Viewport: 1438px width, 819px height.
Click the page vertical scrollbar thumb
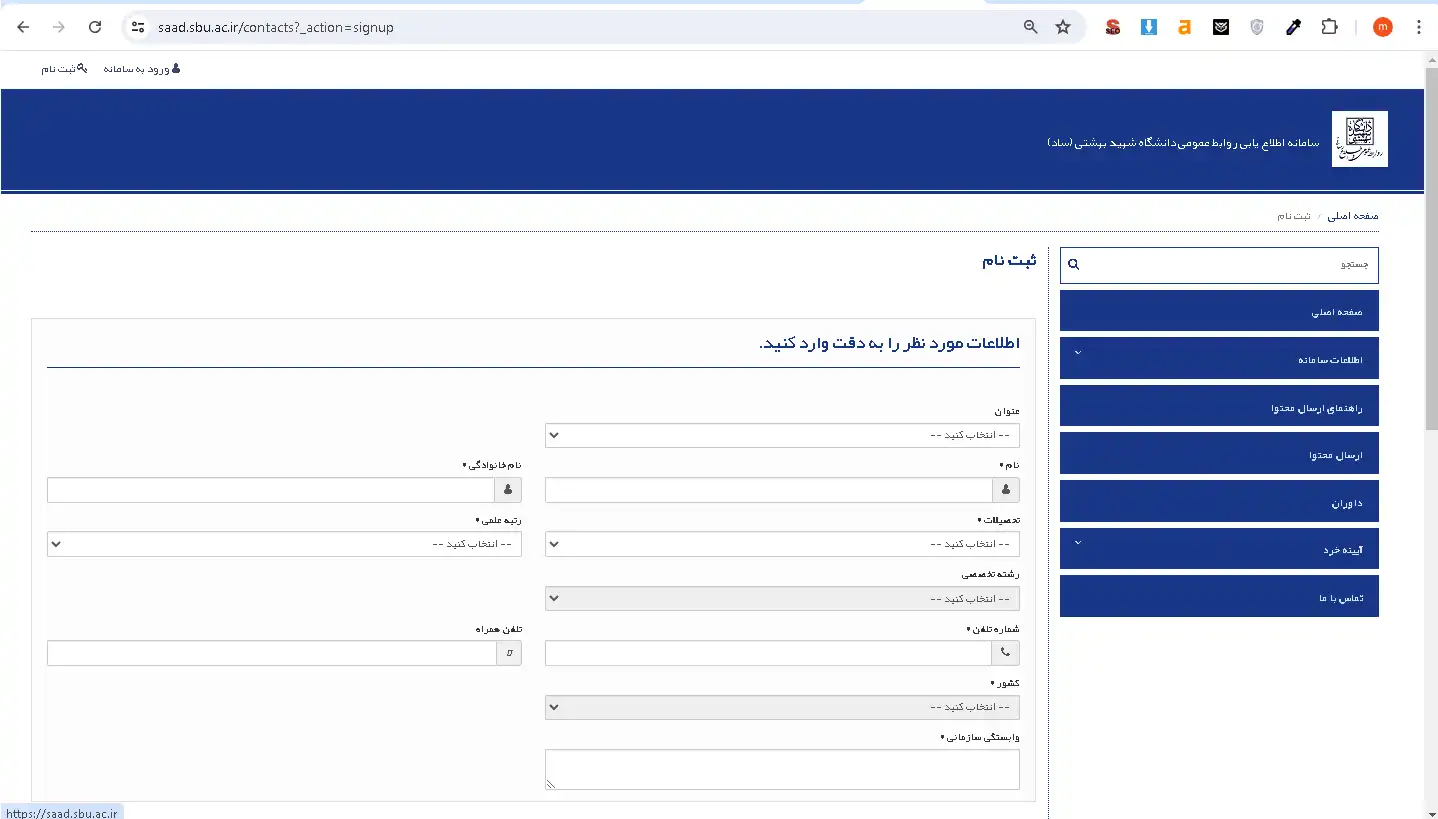(x=1431, y=250)
